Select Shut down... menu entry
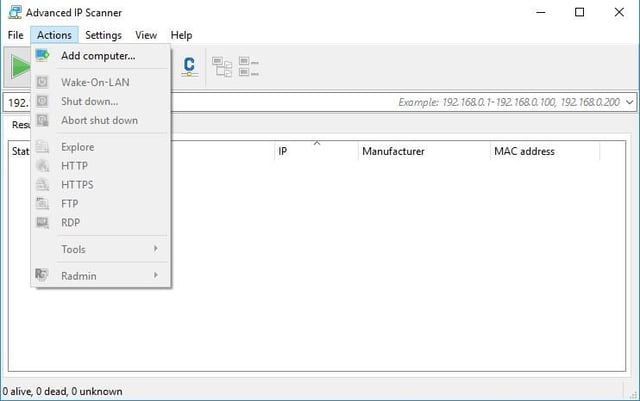This screenshot has width=640, height=401. 101,101
